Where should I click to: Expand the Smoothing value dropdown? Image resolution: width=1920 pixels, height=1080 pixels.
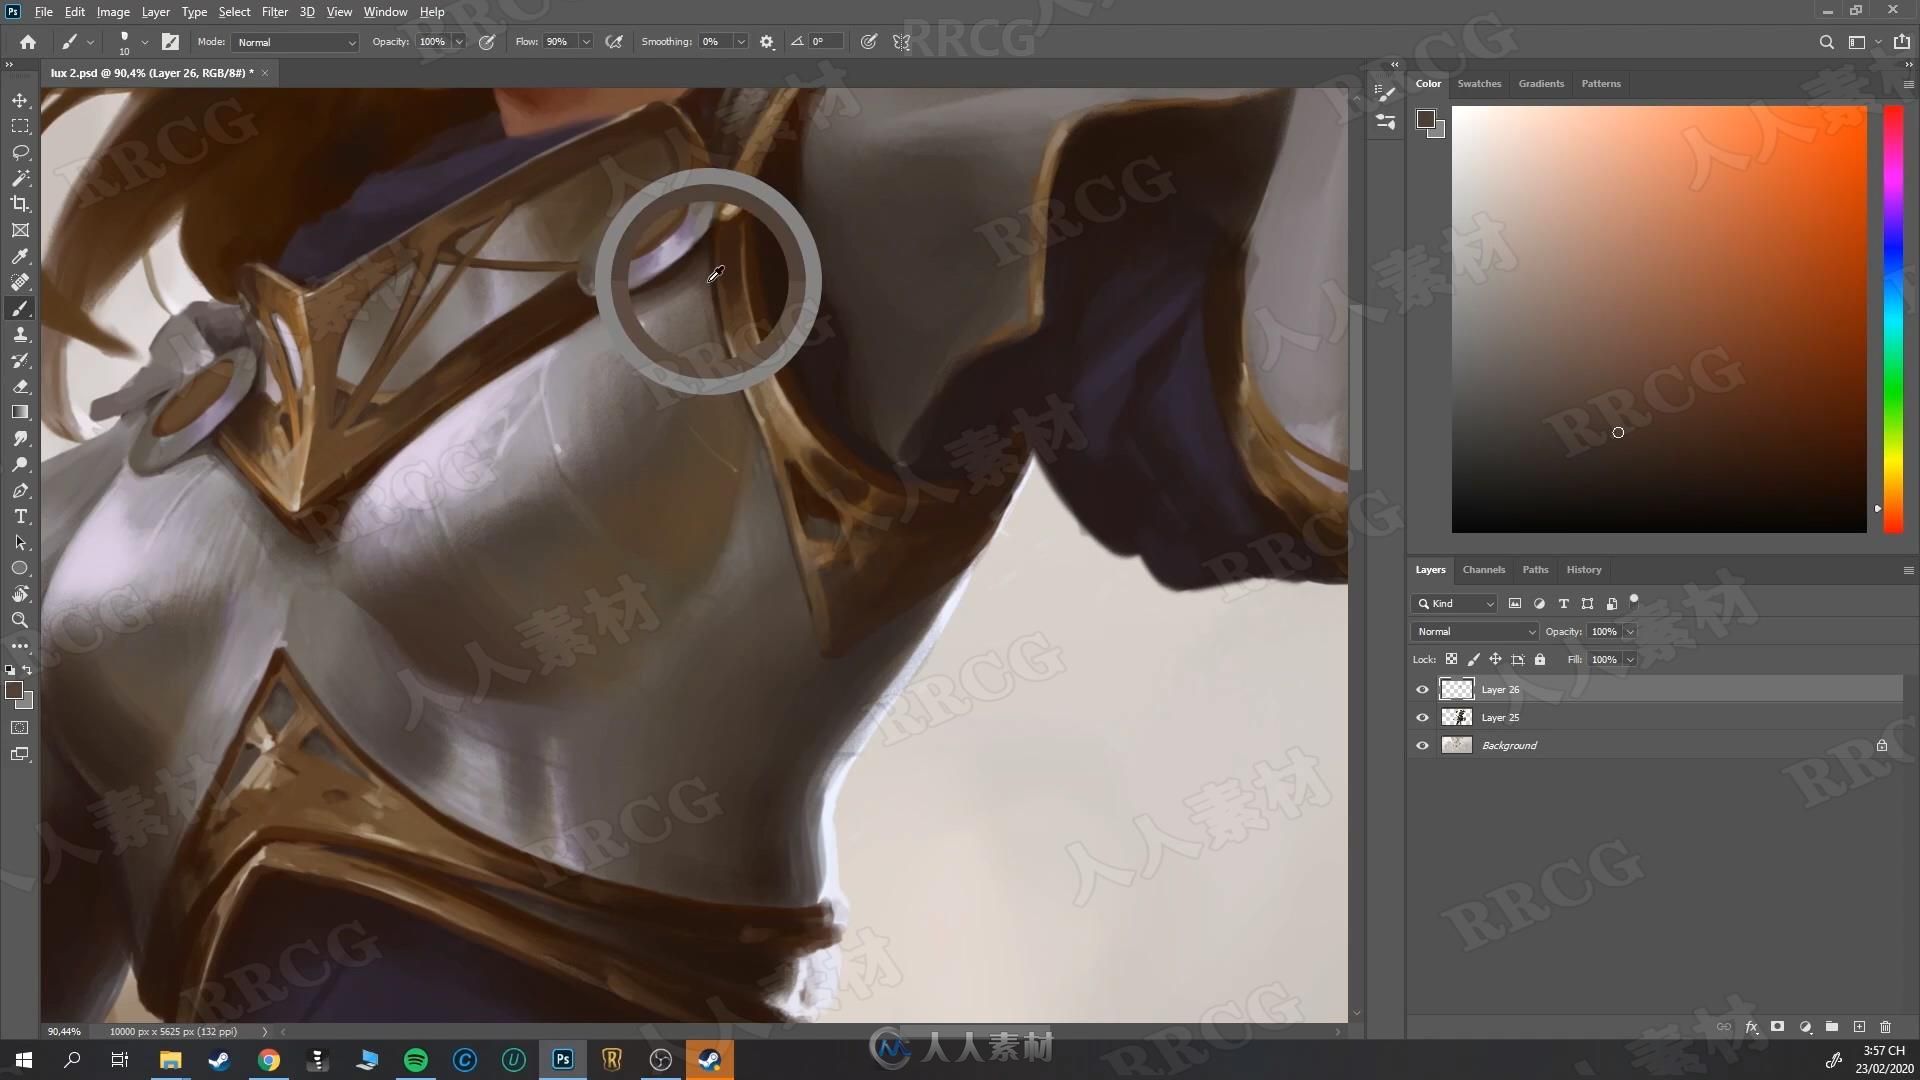(x=741, y=42)
